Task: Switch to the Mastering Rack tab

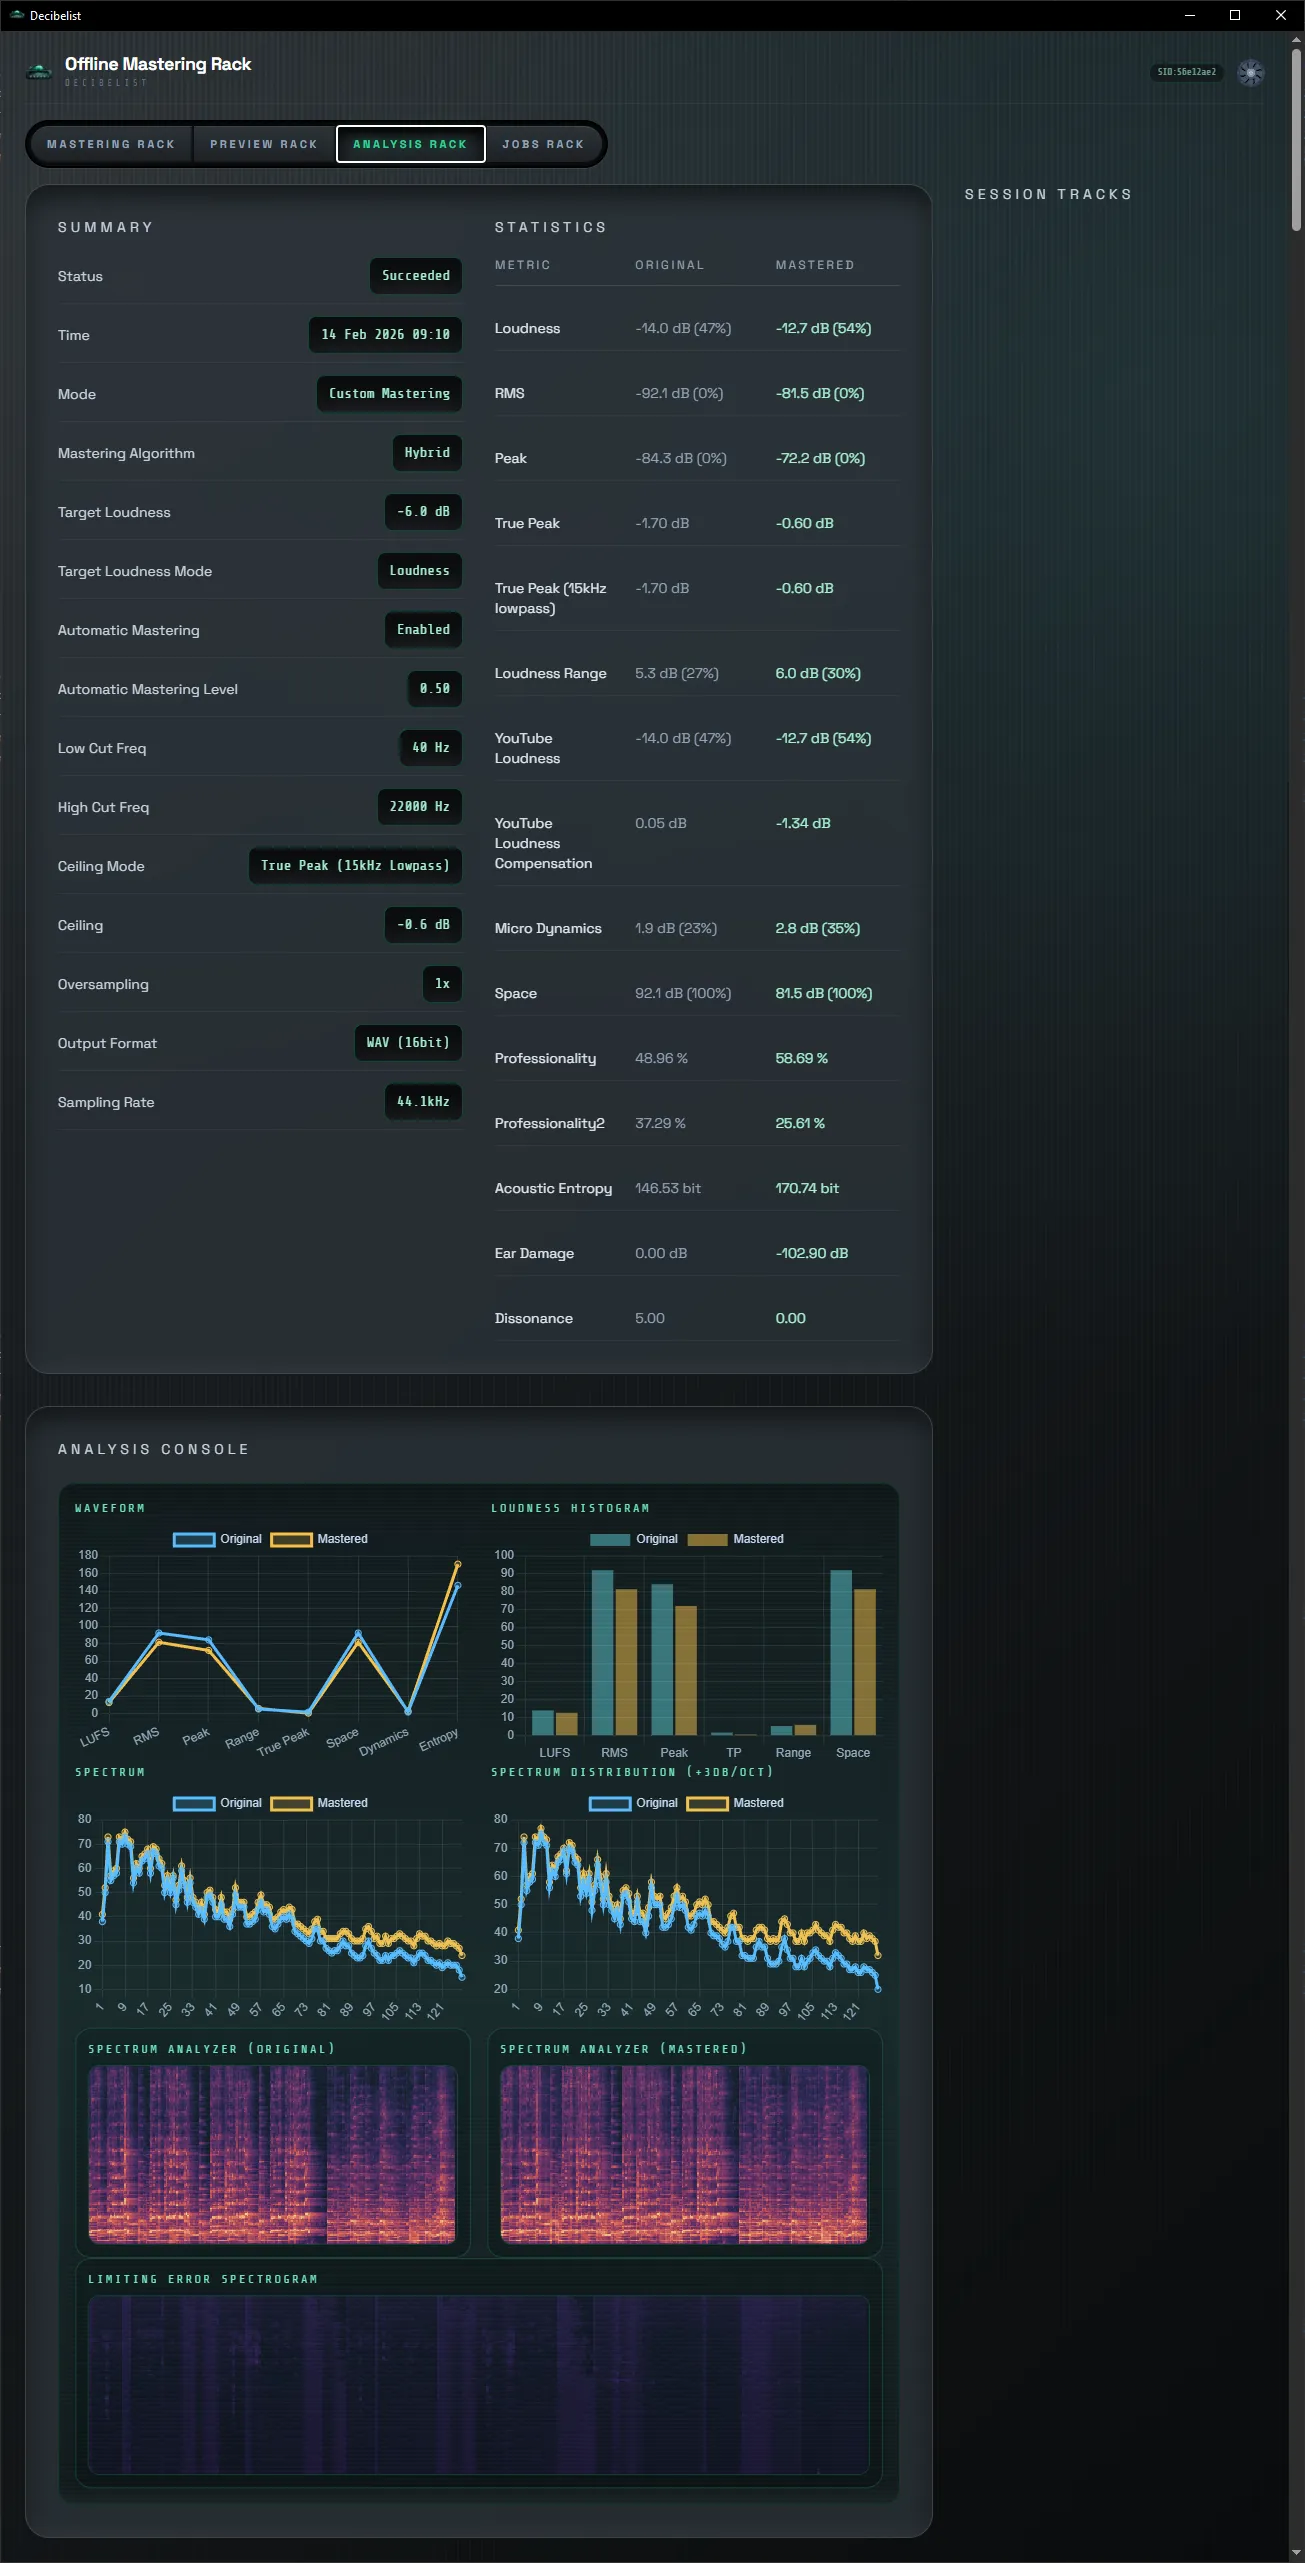Action: click(x=111, y=144)
